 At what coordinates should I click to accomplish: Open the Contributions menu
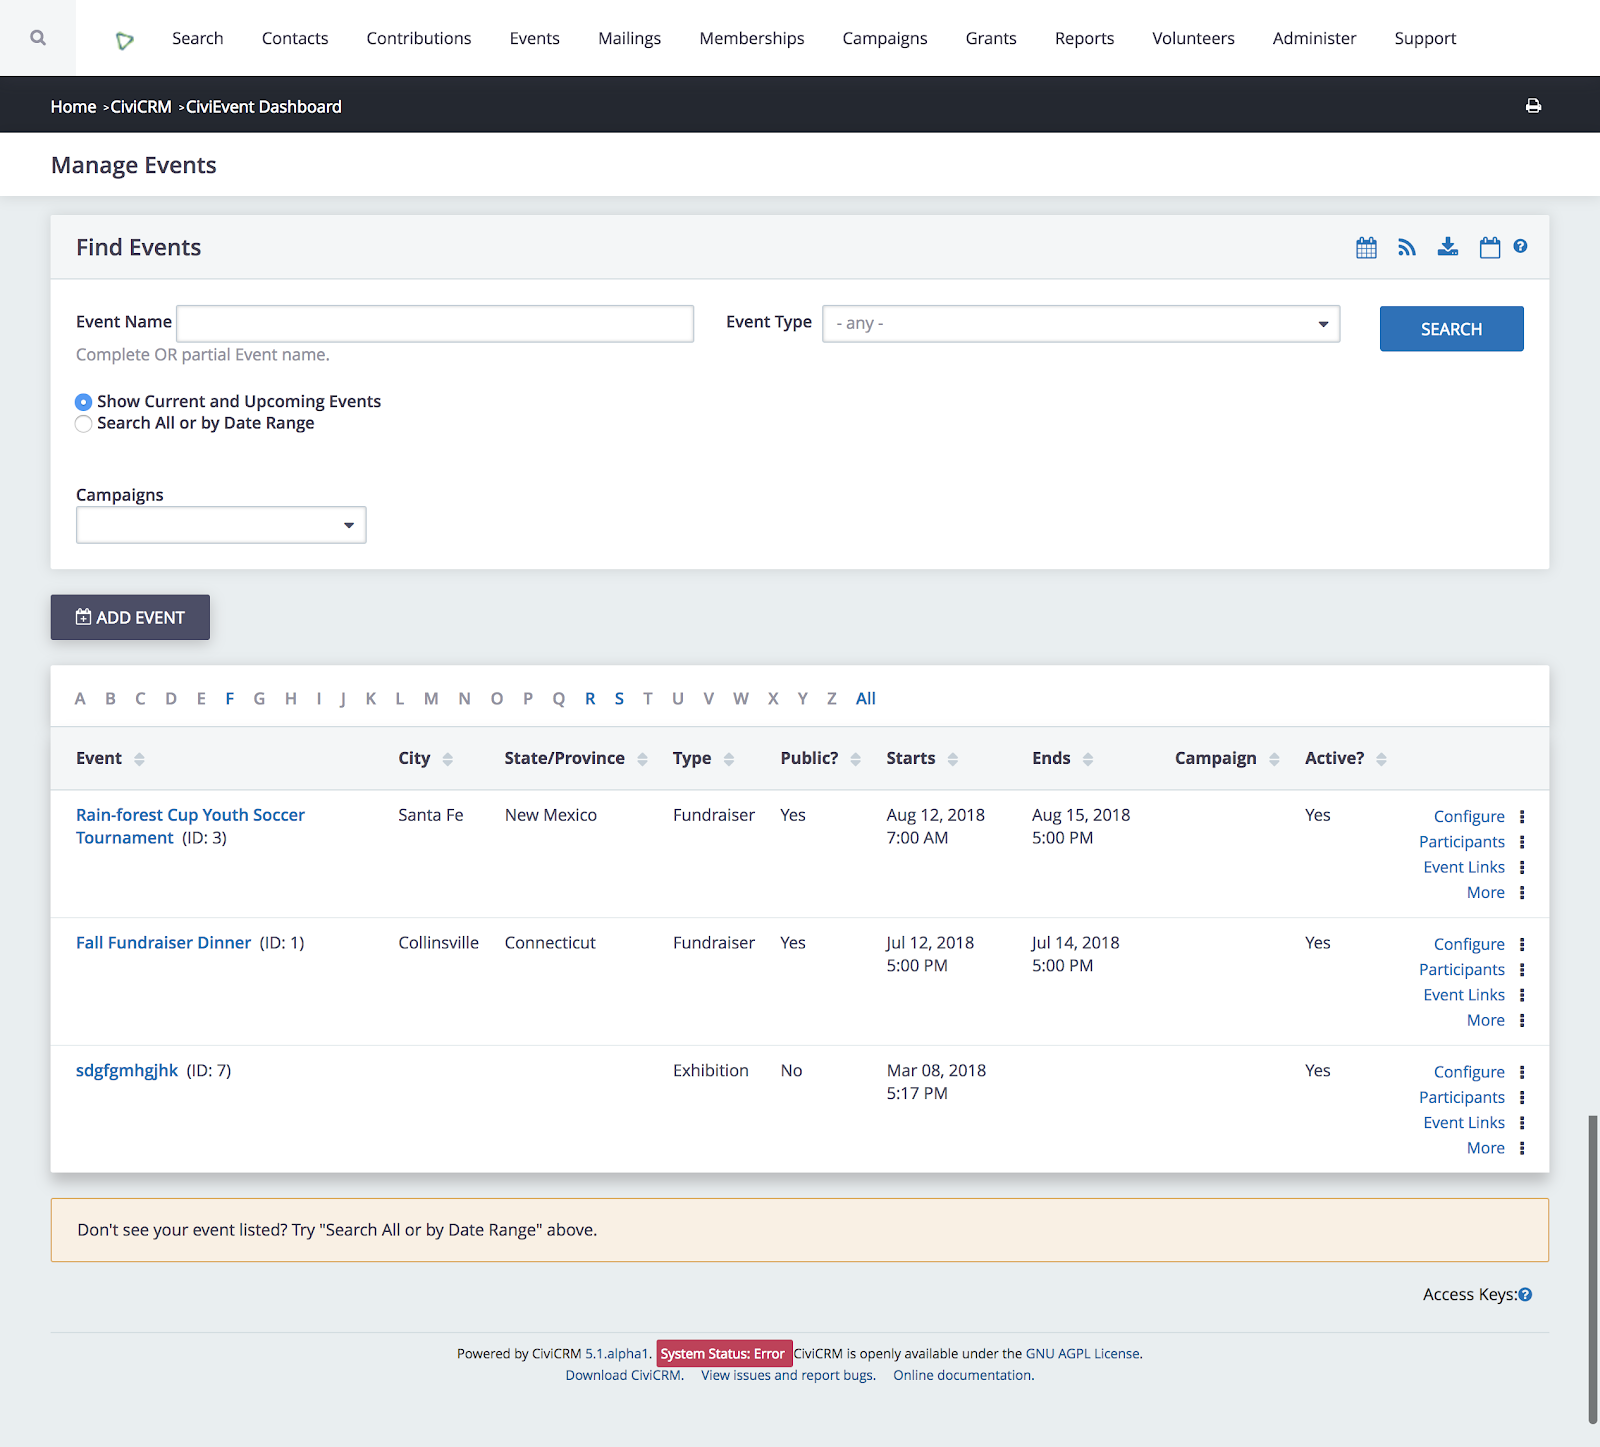[x=419, y=38]
